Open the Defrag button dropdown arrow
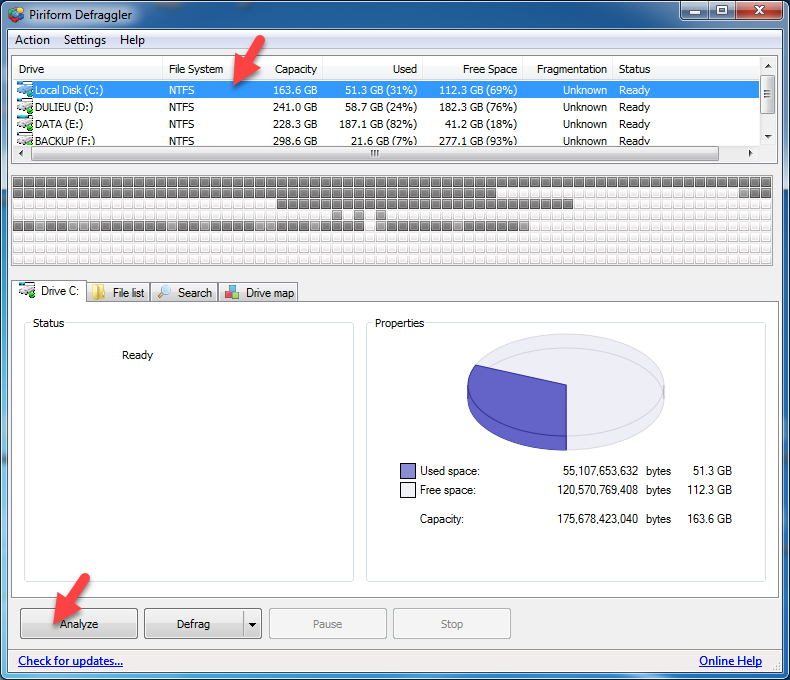The image size is (790, 680). (x=252, y=624)
